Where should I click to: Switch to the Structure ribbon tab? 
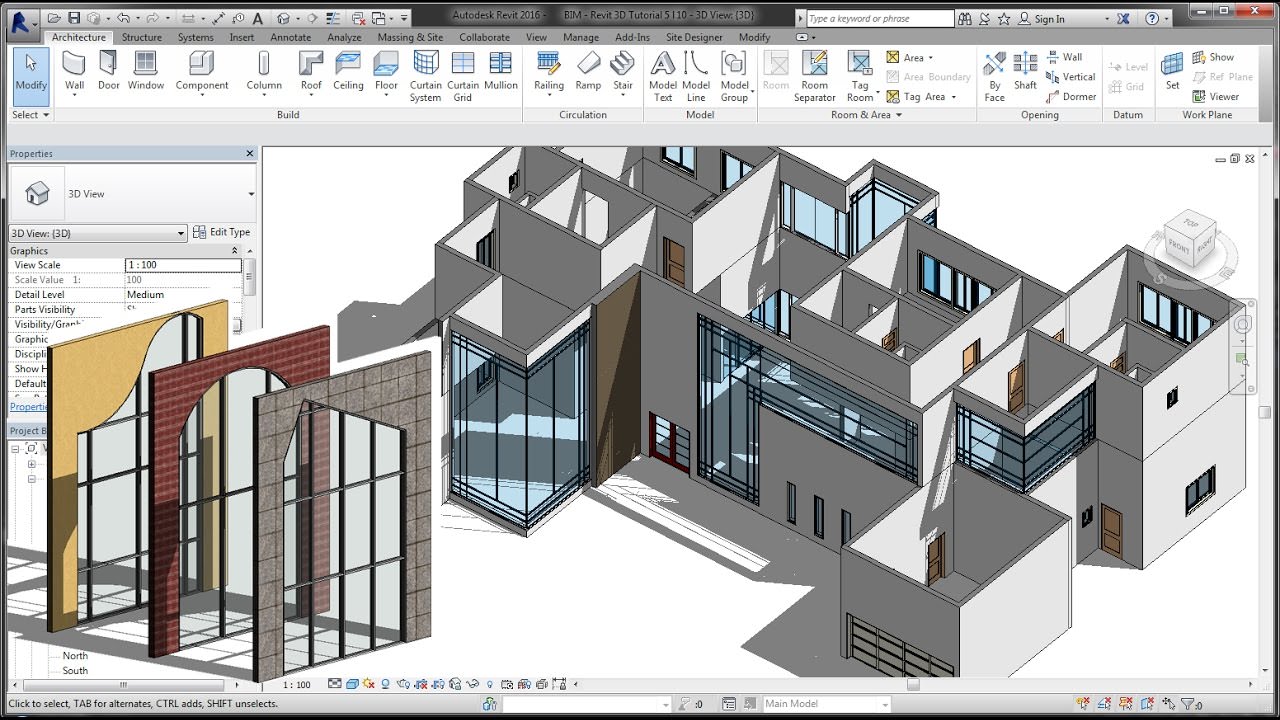coord(141,37)
